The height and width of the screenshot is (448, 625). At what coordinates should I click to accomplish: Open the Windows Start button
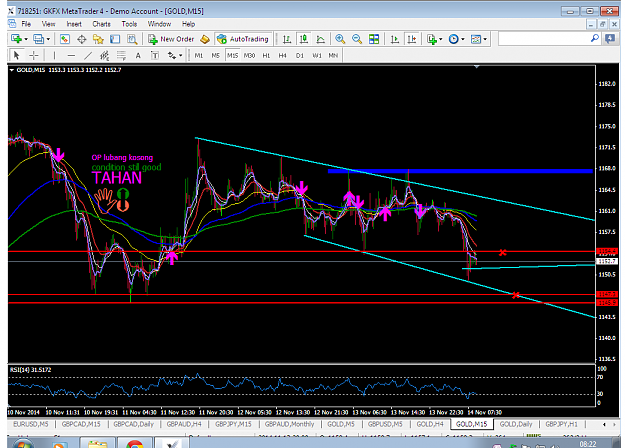click(21, 444)
